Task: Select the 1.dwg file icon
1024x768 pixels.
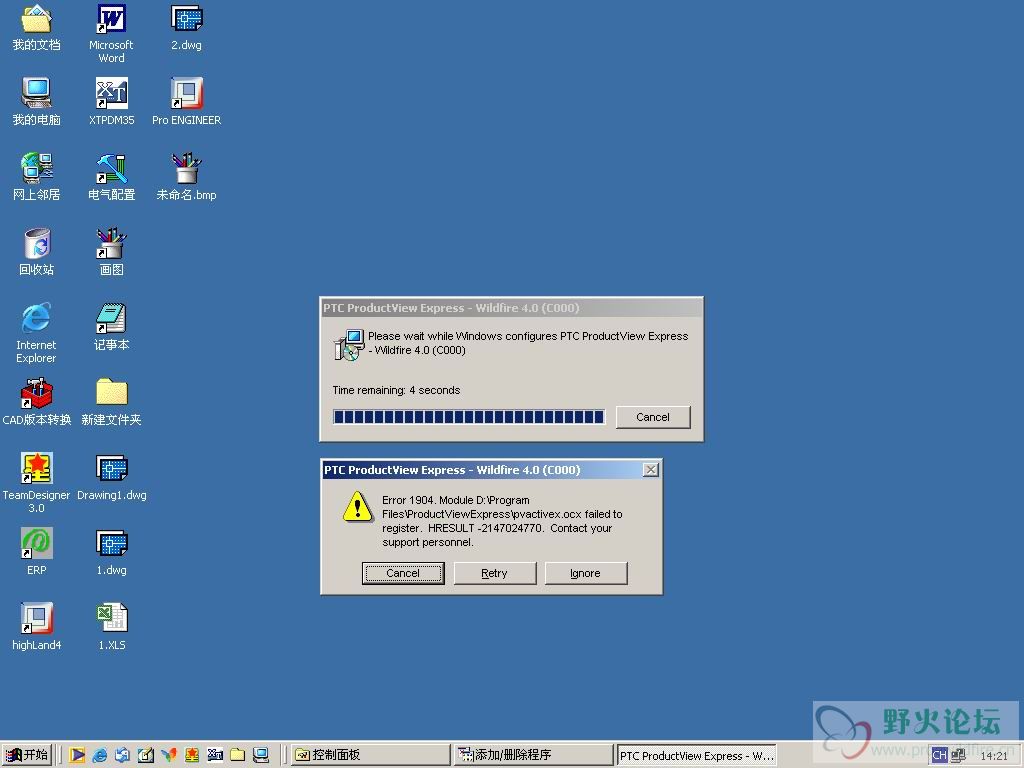Action: (112, 552)
